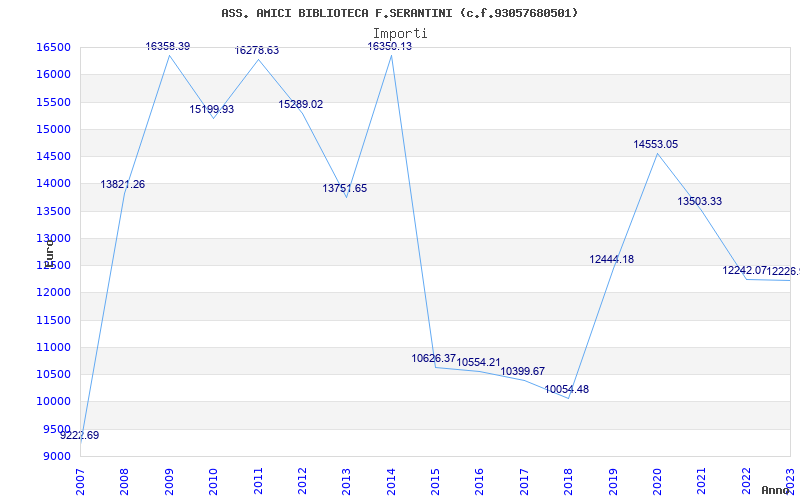Click y-axis value 16000
Image resolution: width=800 pixels, height=500 pixels.
(x=53, y=74)
